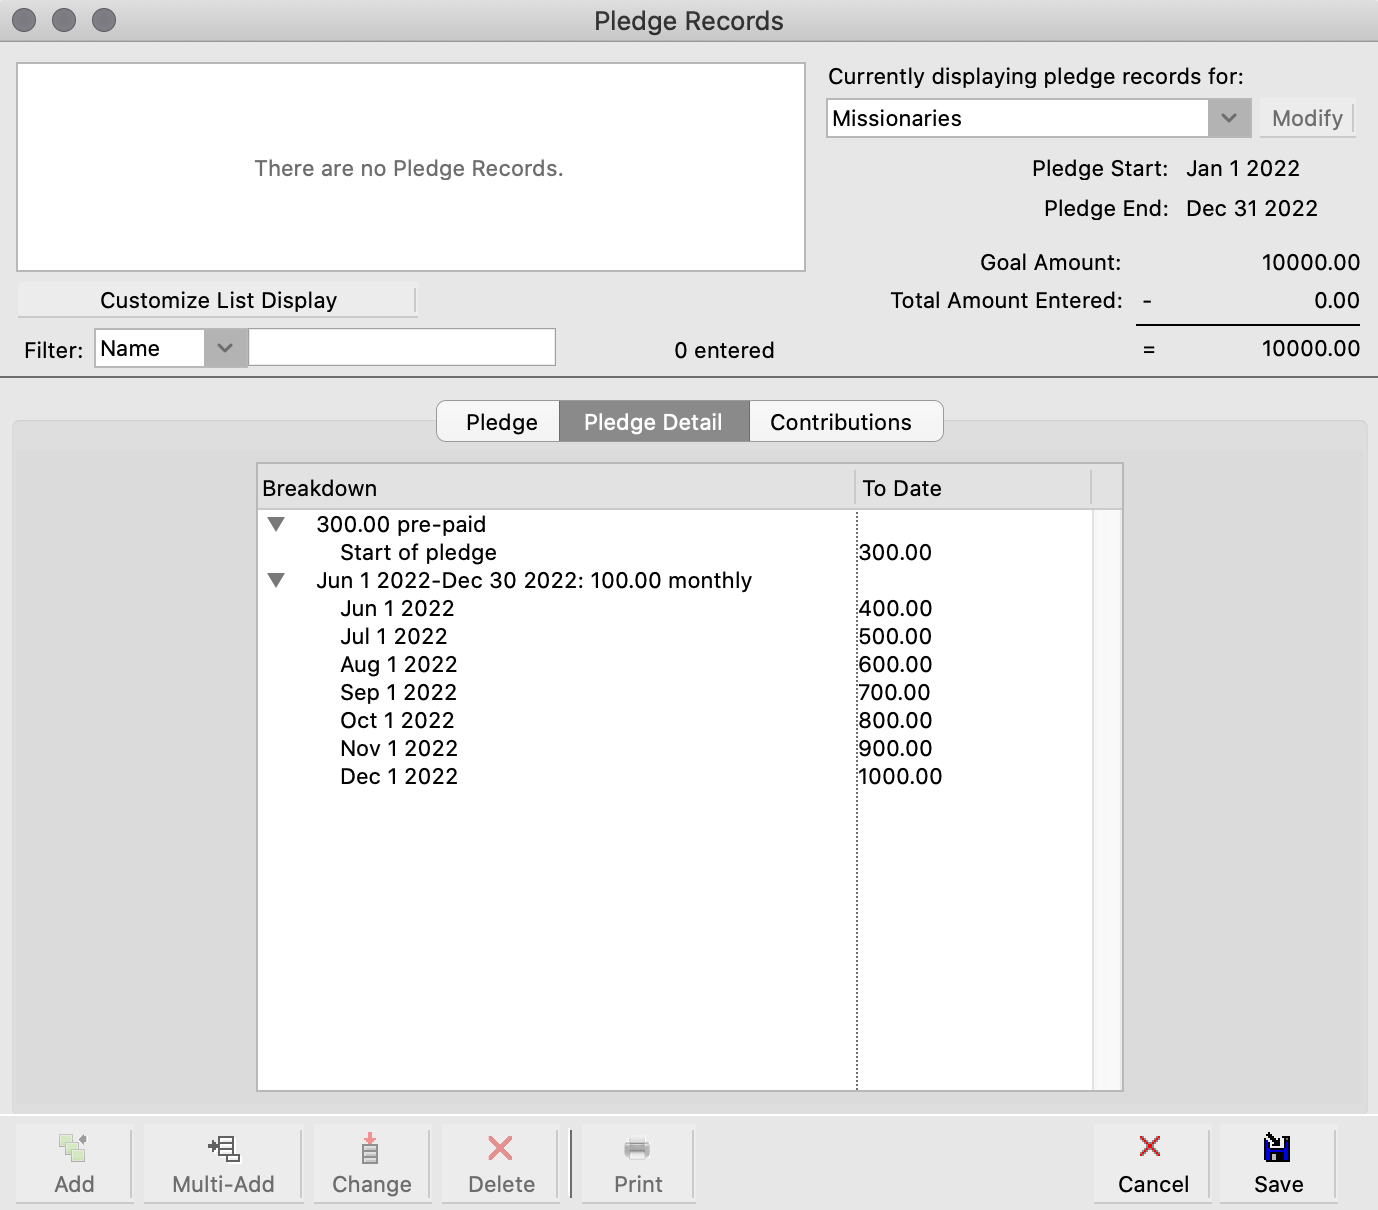Image resolution: width=1378 pixels, height=1210 pixels.
Task: Select the Jun 1 2022 row
Action: tap(675, 608)
